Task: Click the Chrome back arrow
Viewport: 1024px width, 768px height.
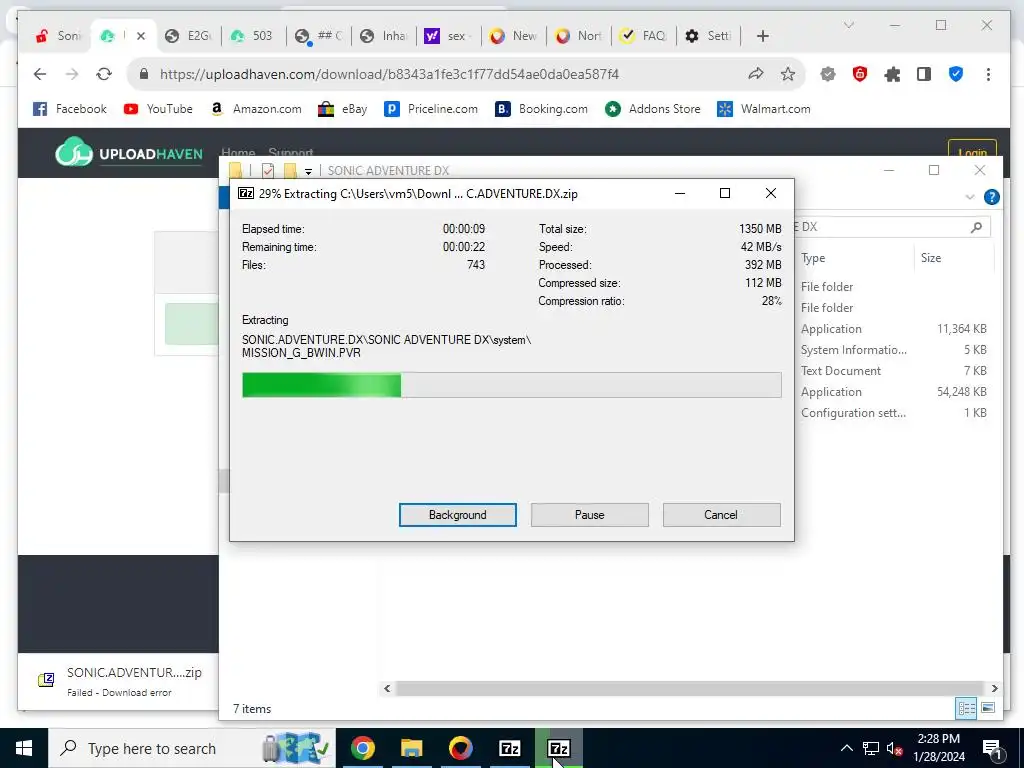Action: (x=40, y=74)
